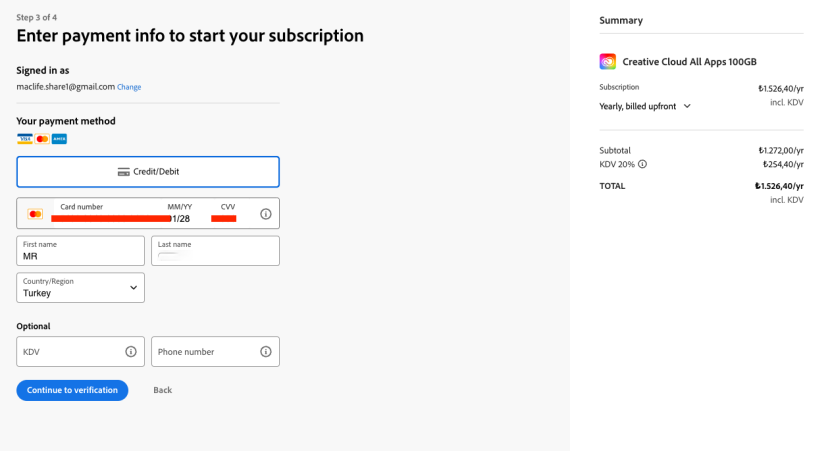Click the CVV info icon
830x451 pixels.
tap(265, 214)
